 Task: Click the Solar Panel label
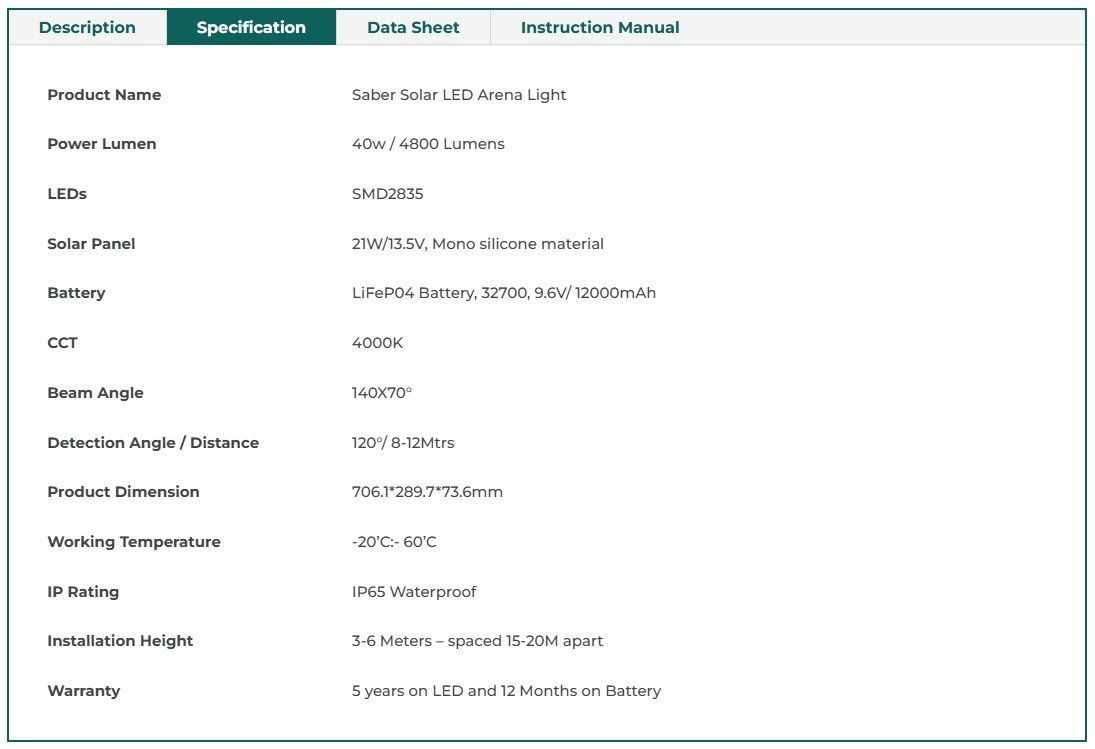[x=91, y=244]
